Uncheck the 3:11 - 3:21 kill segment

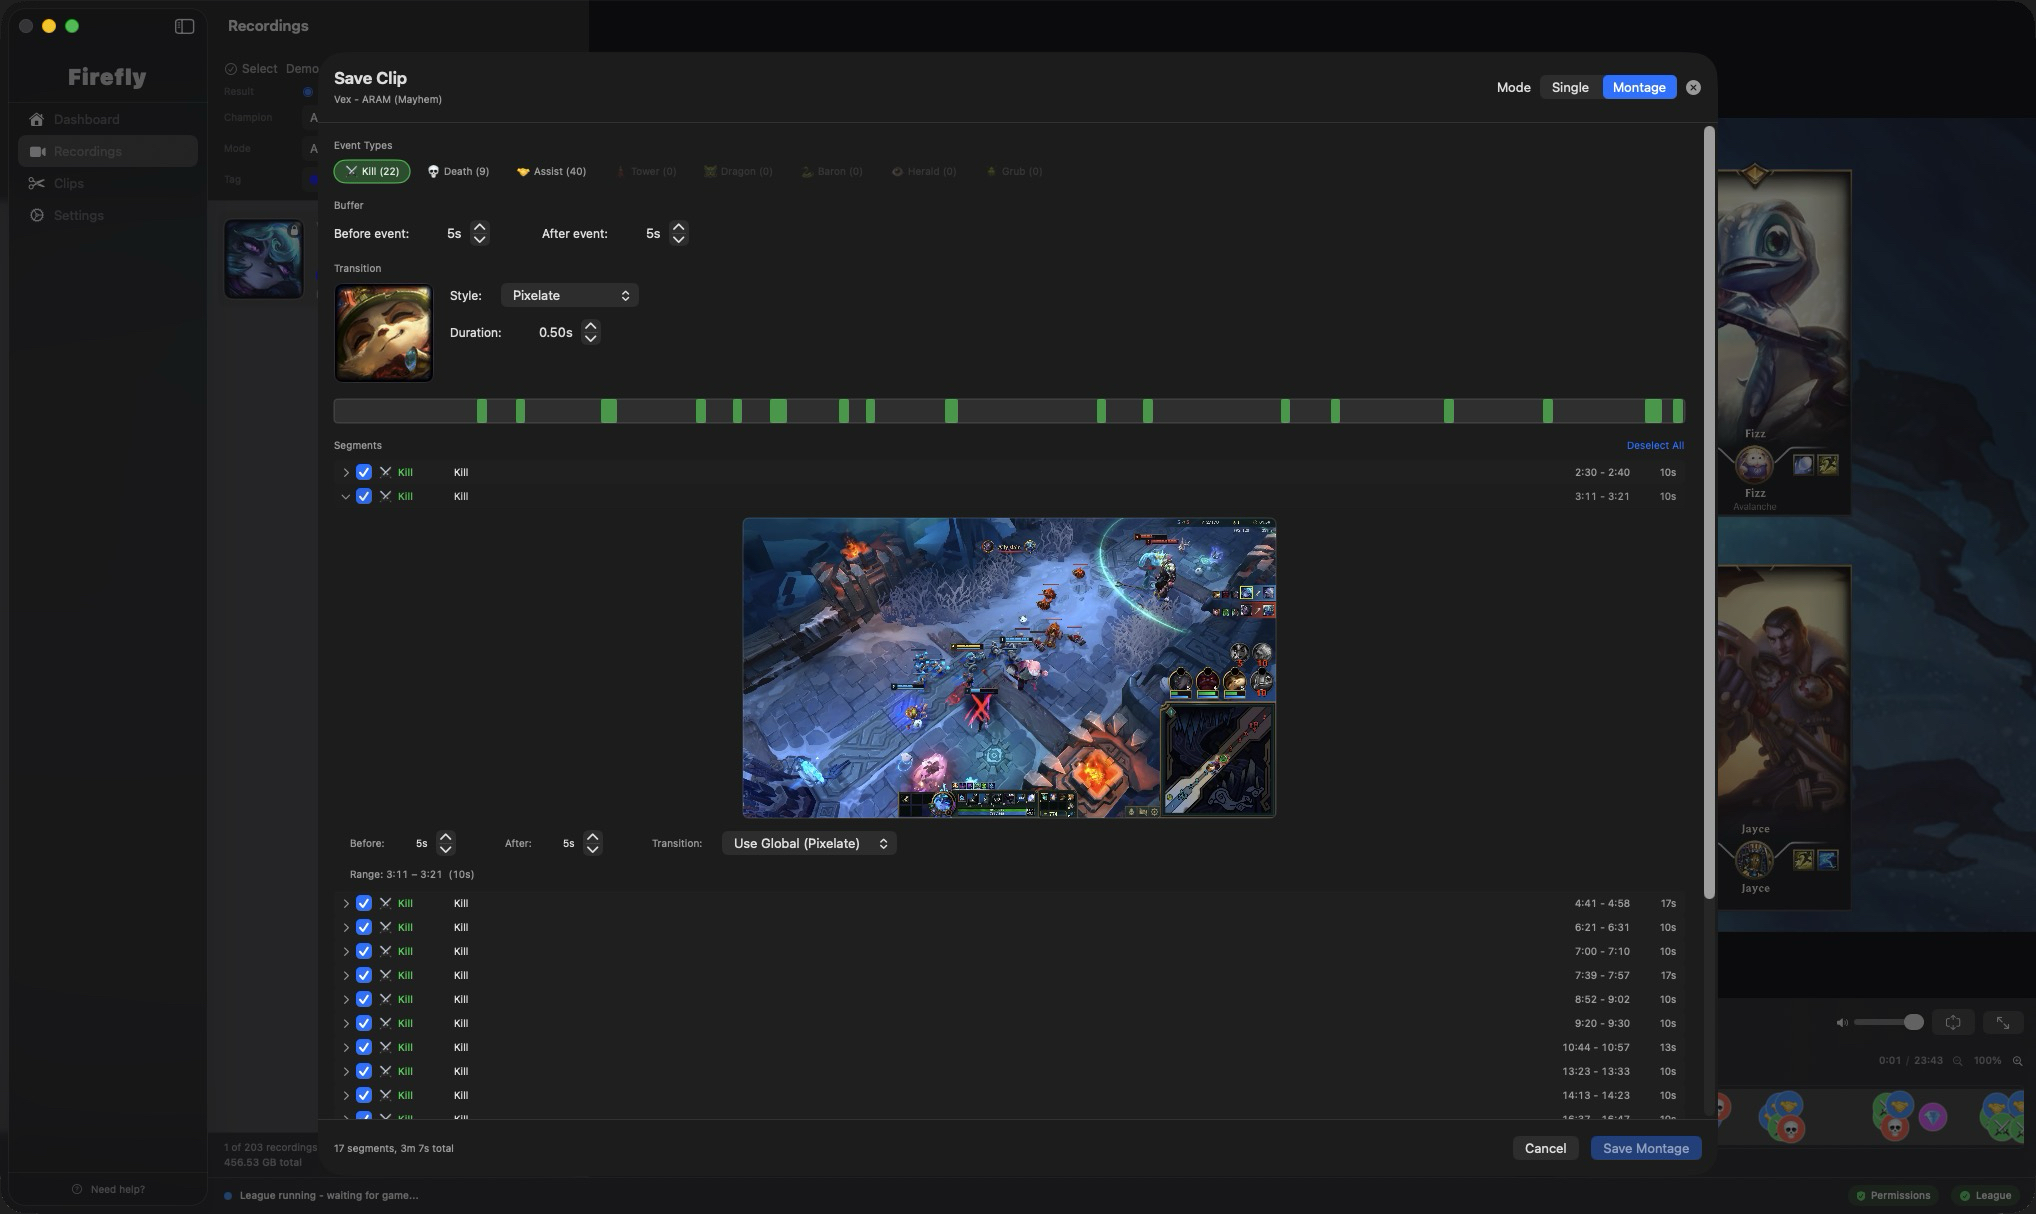(364, 496)
